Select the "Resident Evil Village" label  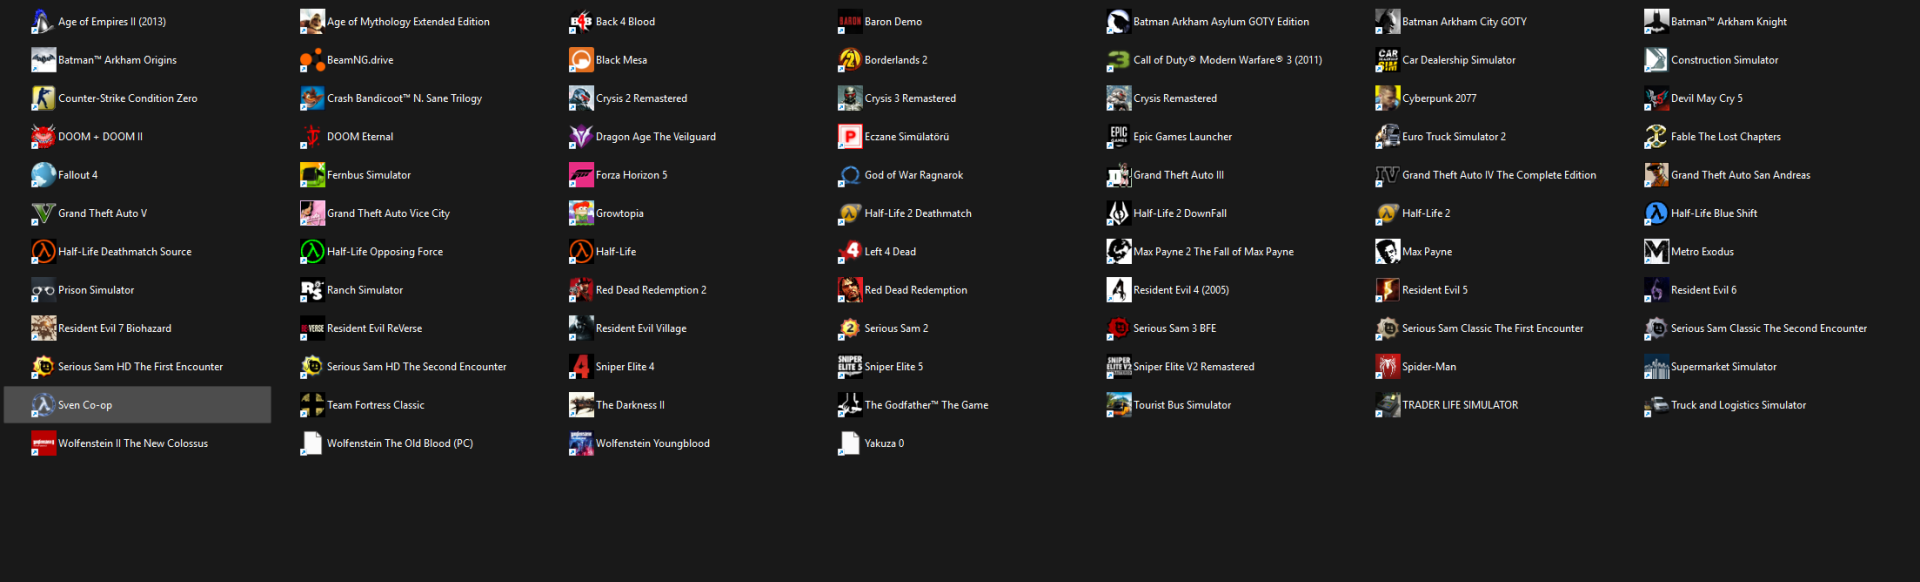[641, 328]
